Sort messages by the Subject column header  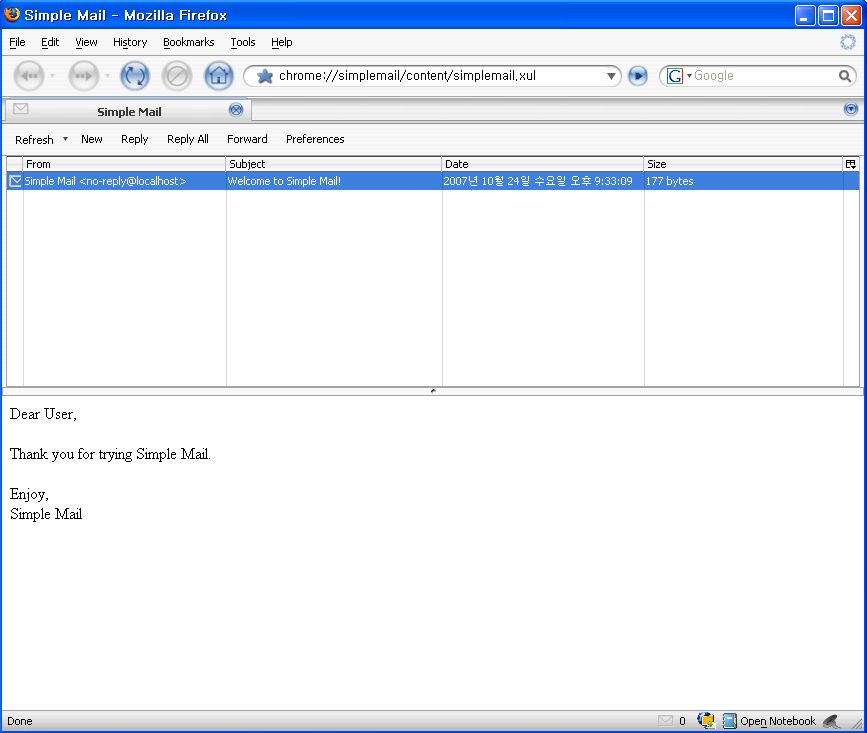click(x=334, y=164)
